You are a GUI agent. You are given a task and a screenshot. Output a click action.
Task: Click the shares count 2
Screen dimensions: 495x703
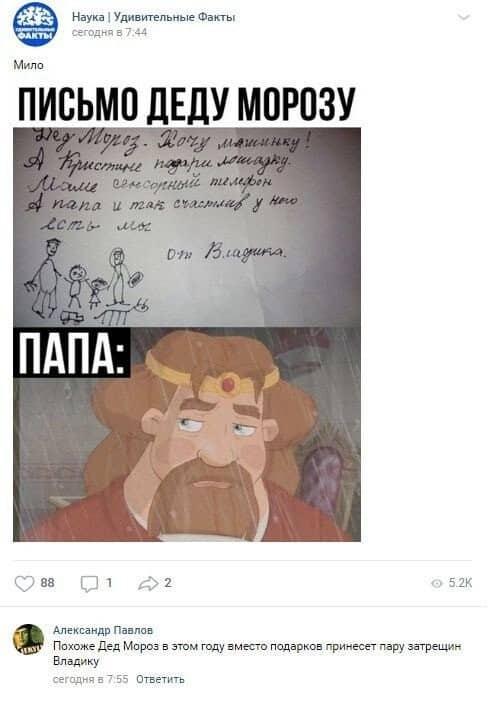[168, 582]
